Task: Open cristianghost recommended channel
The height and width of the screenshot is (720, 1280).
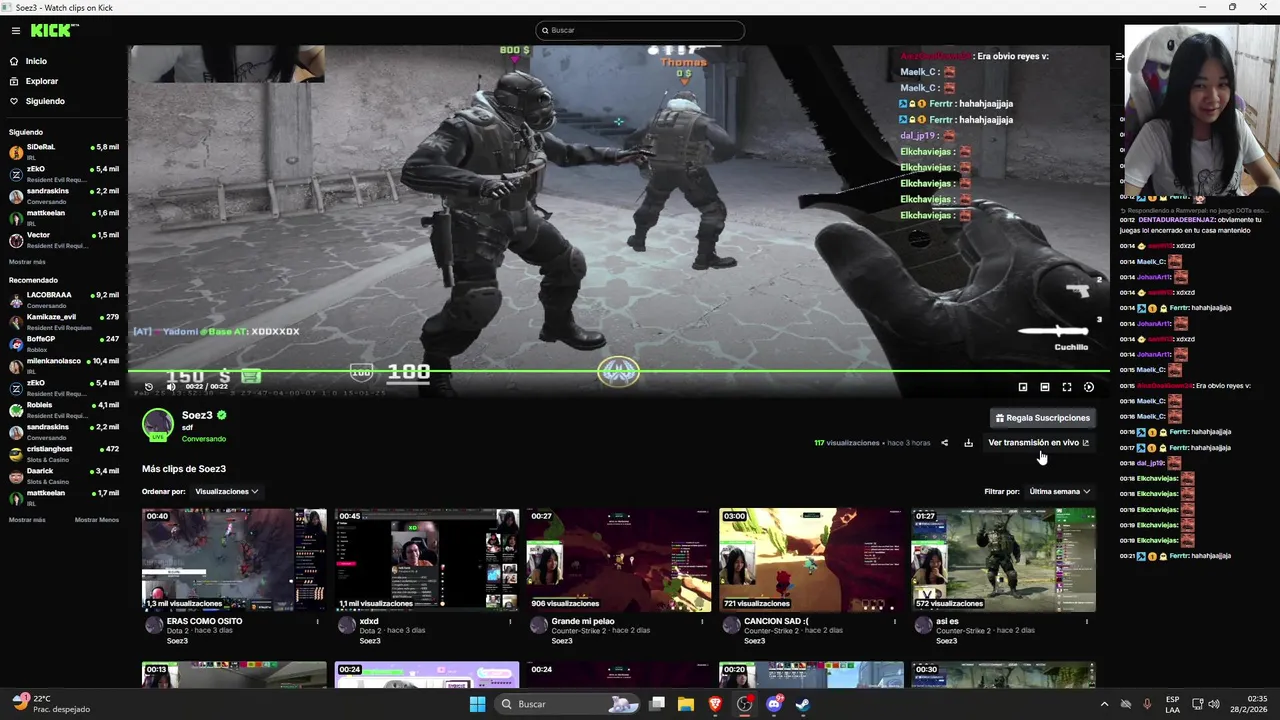Action: pos(63,453)
